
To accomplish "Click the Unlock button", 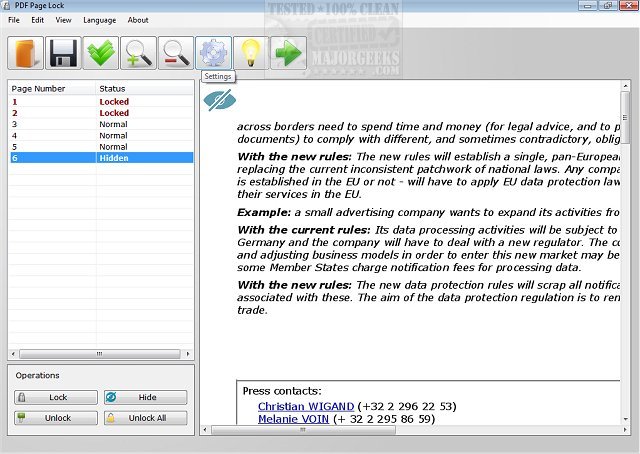I will coord(56,418).
